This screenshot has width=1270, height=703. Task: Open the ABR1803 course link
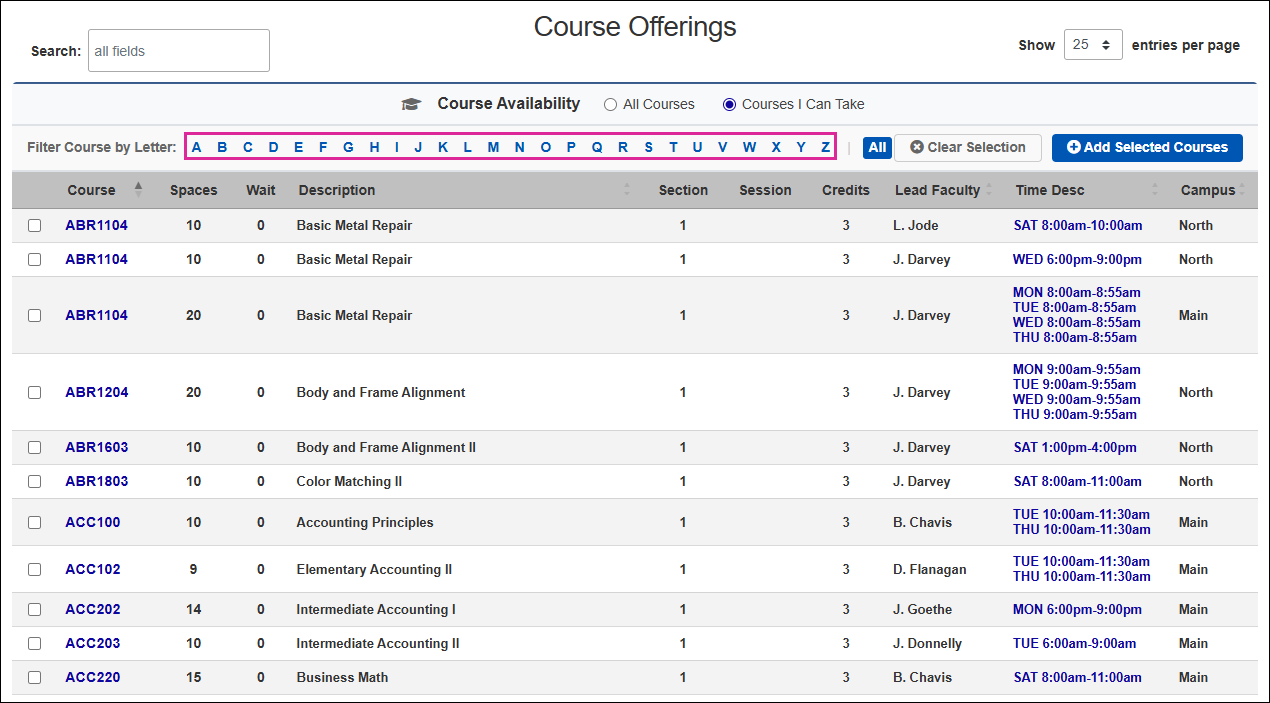tap(97, 481)
